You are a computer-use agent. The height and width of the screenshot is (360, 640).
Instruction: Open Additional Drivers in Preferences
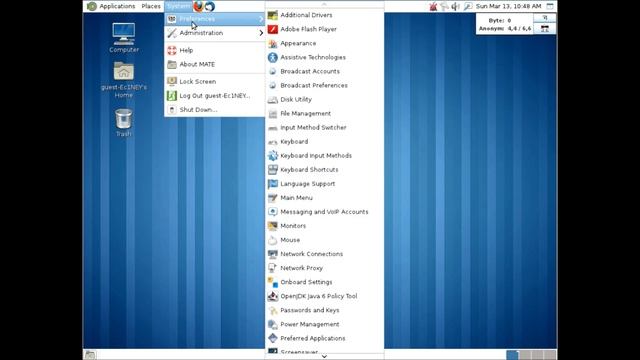point(324,15)
